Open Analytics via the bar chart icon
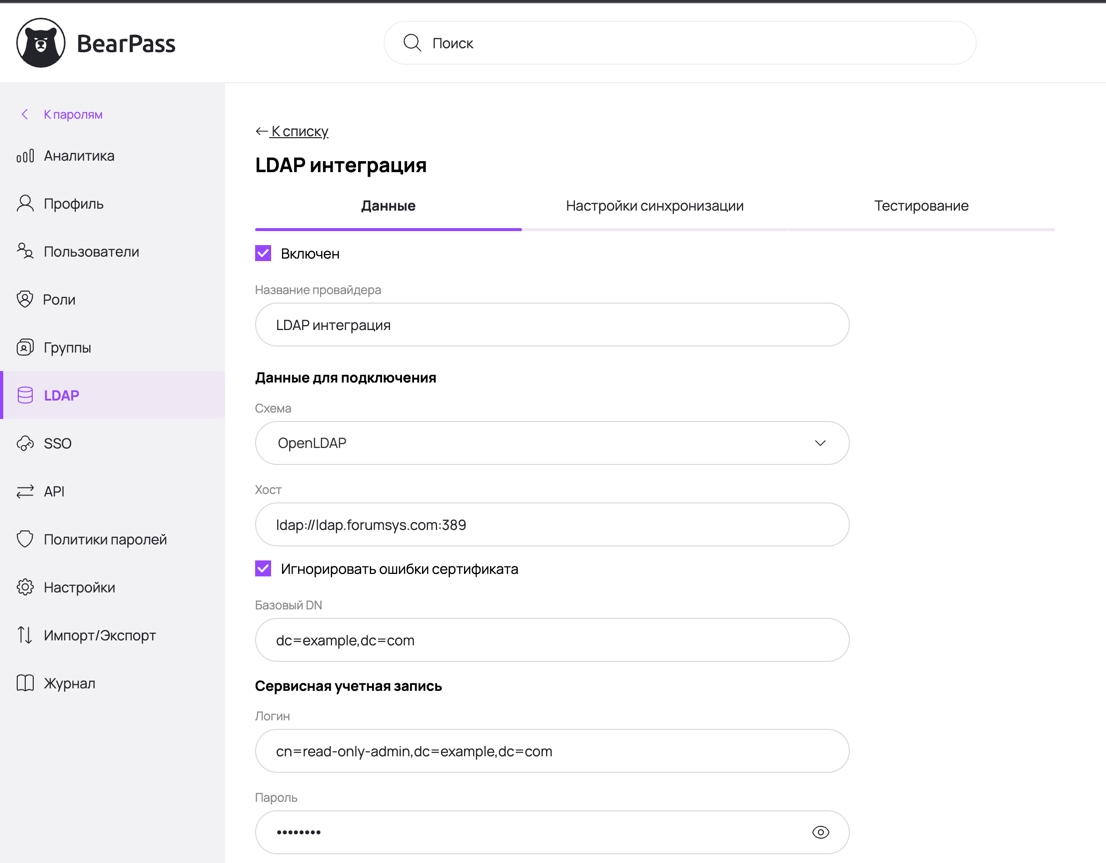 (x=25, y=156)
